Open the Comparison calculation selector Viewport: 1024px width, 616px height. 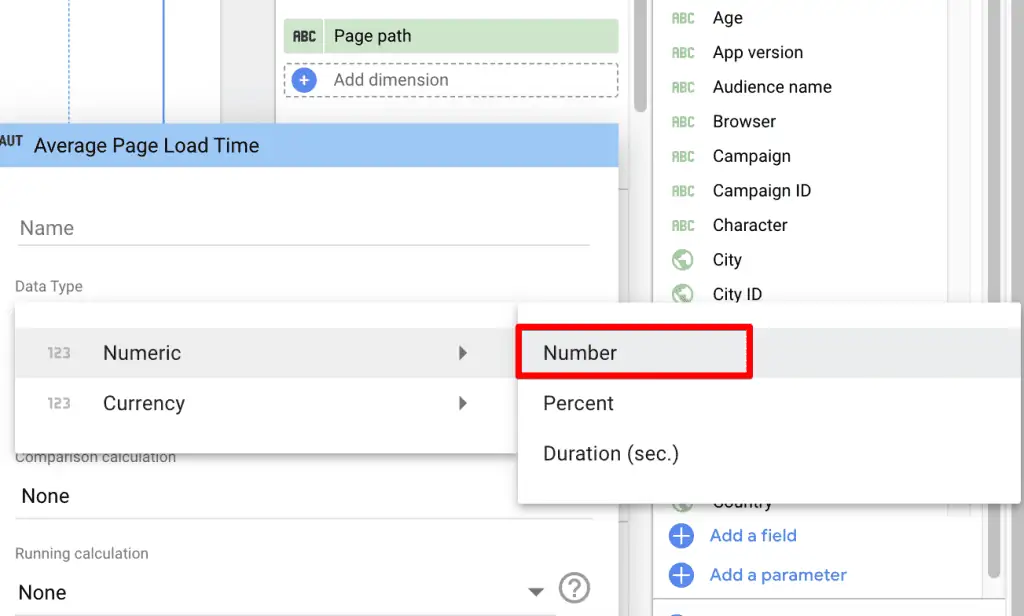click(300, 496)
